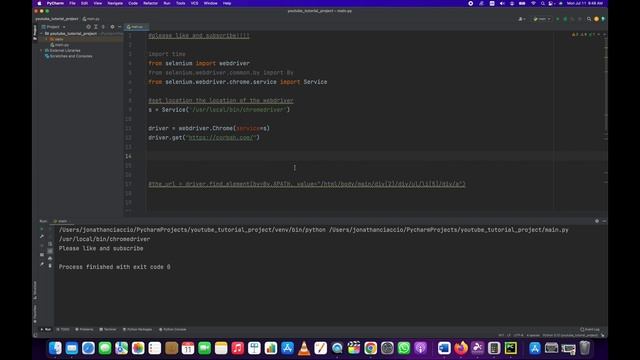
Task: Open the Tools menu
Action: coord(180,3)
